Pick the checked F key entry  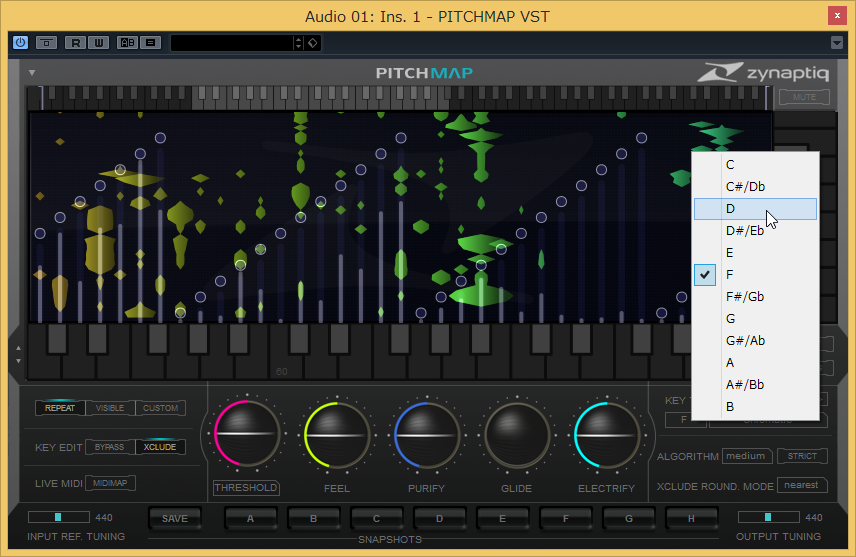coord(756,275)
